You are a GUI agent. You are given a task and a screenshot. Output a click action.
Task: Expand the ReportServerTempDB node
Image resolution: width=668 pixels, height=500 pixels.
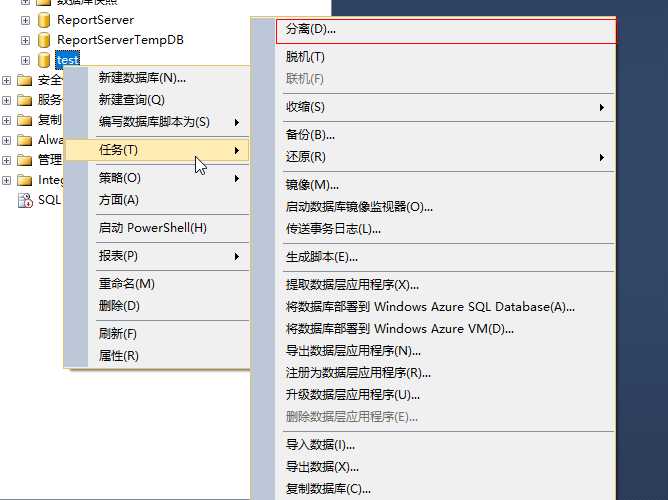(x=26, y=40)
